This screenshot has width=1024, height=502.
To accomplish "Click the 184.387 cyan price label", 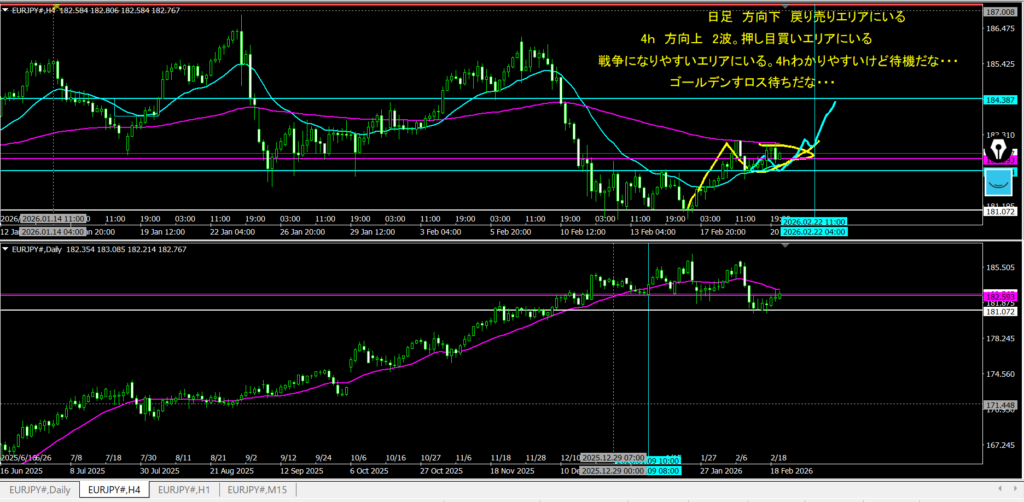I will 1000,99.
